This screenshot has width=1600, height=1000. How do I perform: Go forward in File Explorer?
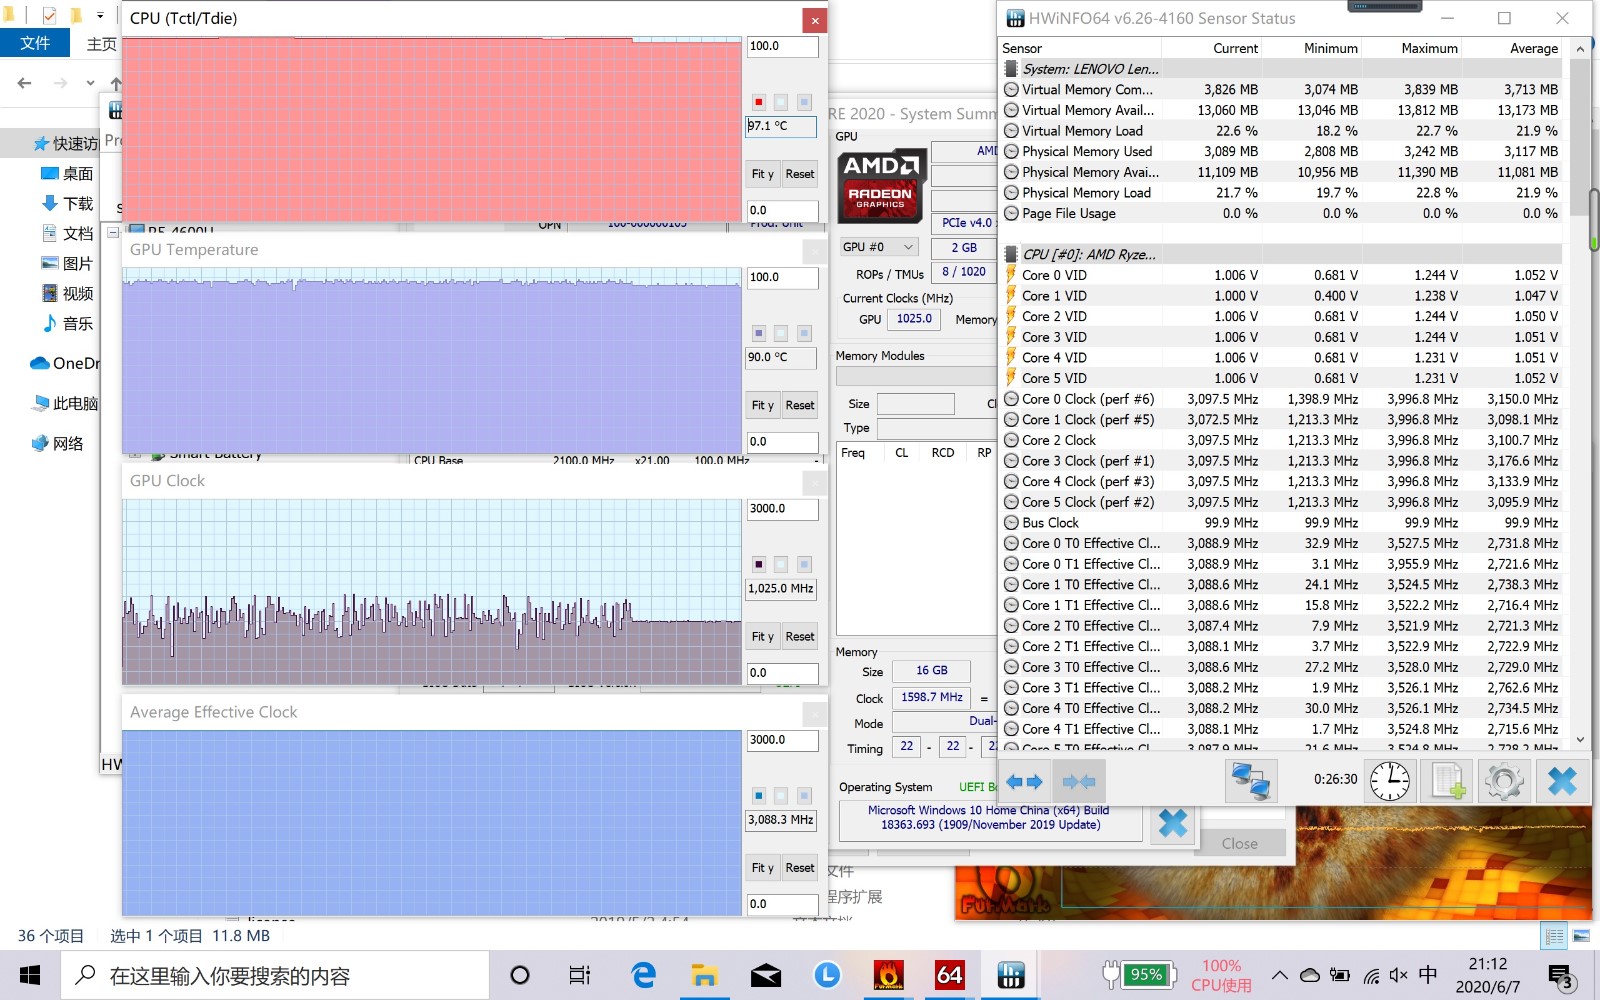click(60, 83)
